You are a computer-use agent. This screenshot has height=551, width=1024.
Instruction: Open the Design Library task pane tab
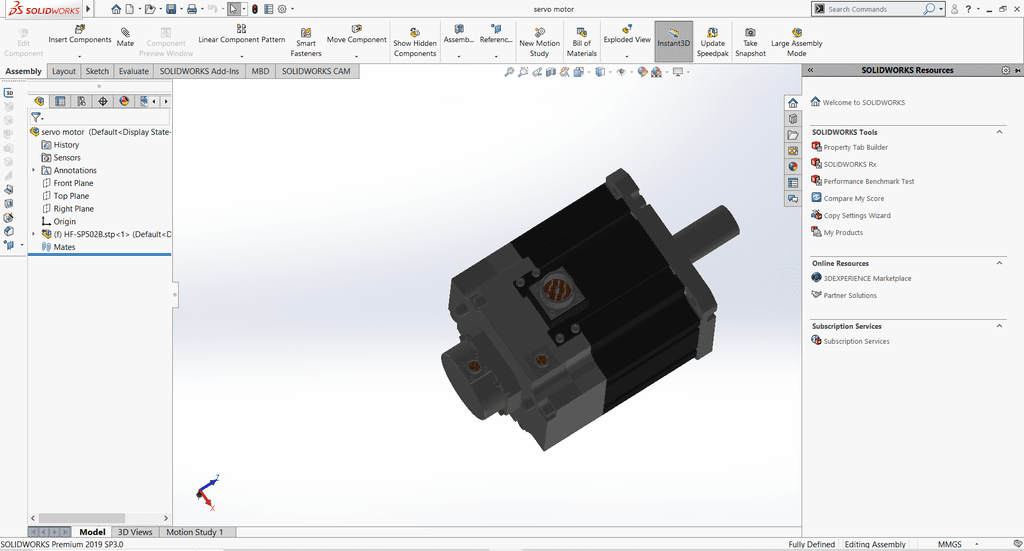coord(793,119)
